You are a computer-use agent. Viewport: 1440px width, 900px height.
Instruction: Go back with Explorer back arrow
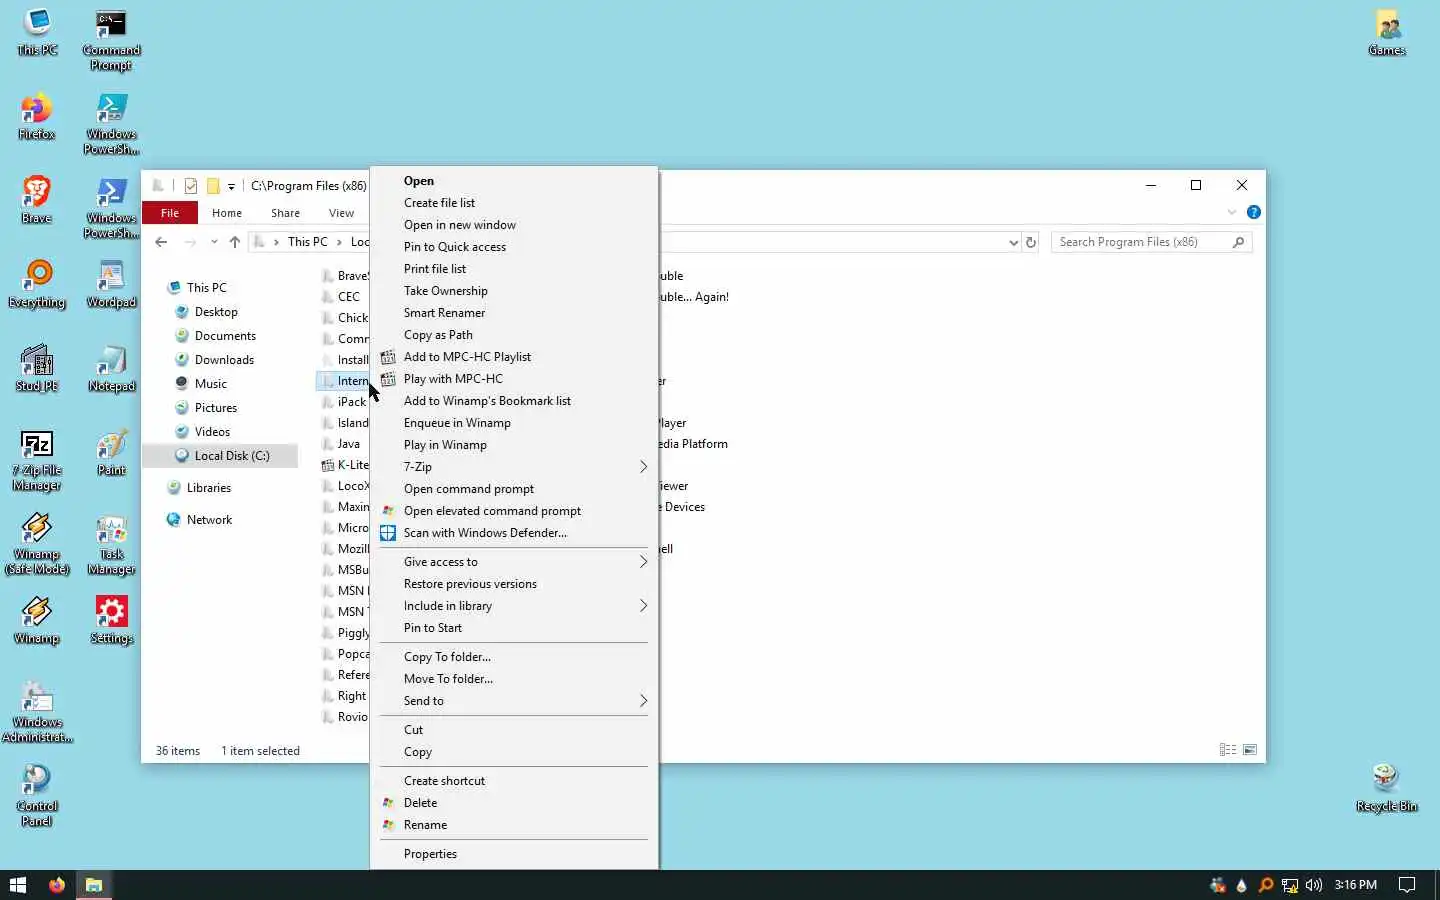point(161,242)
